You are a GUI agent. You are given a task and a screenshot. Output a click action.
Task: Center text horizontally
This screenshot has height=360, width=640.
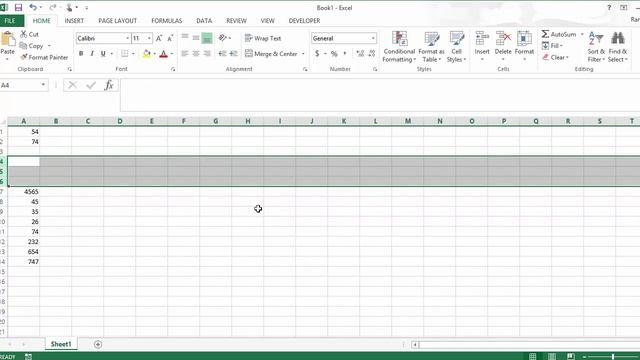click(x=196, y=53)
